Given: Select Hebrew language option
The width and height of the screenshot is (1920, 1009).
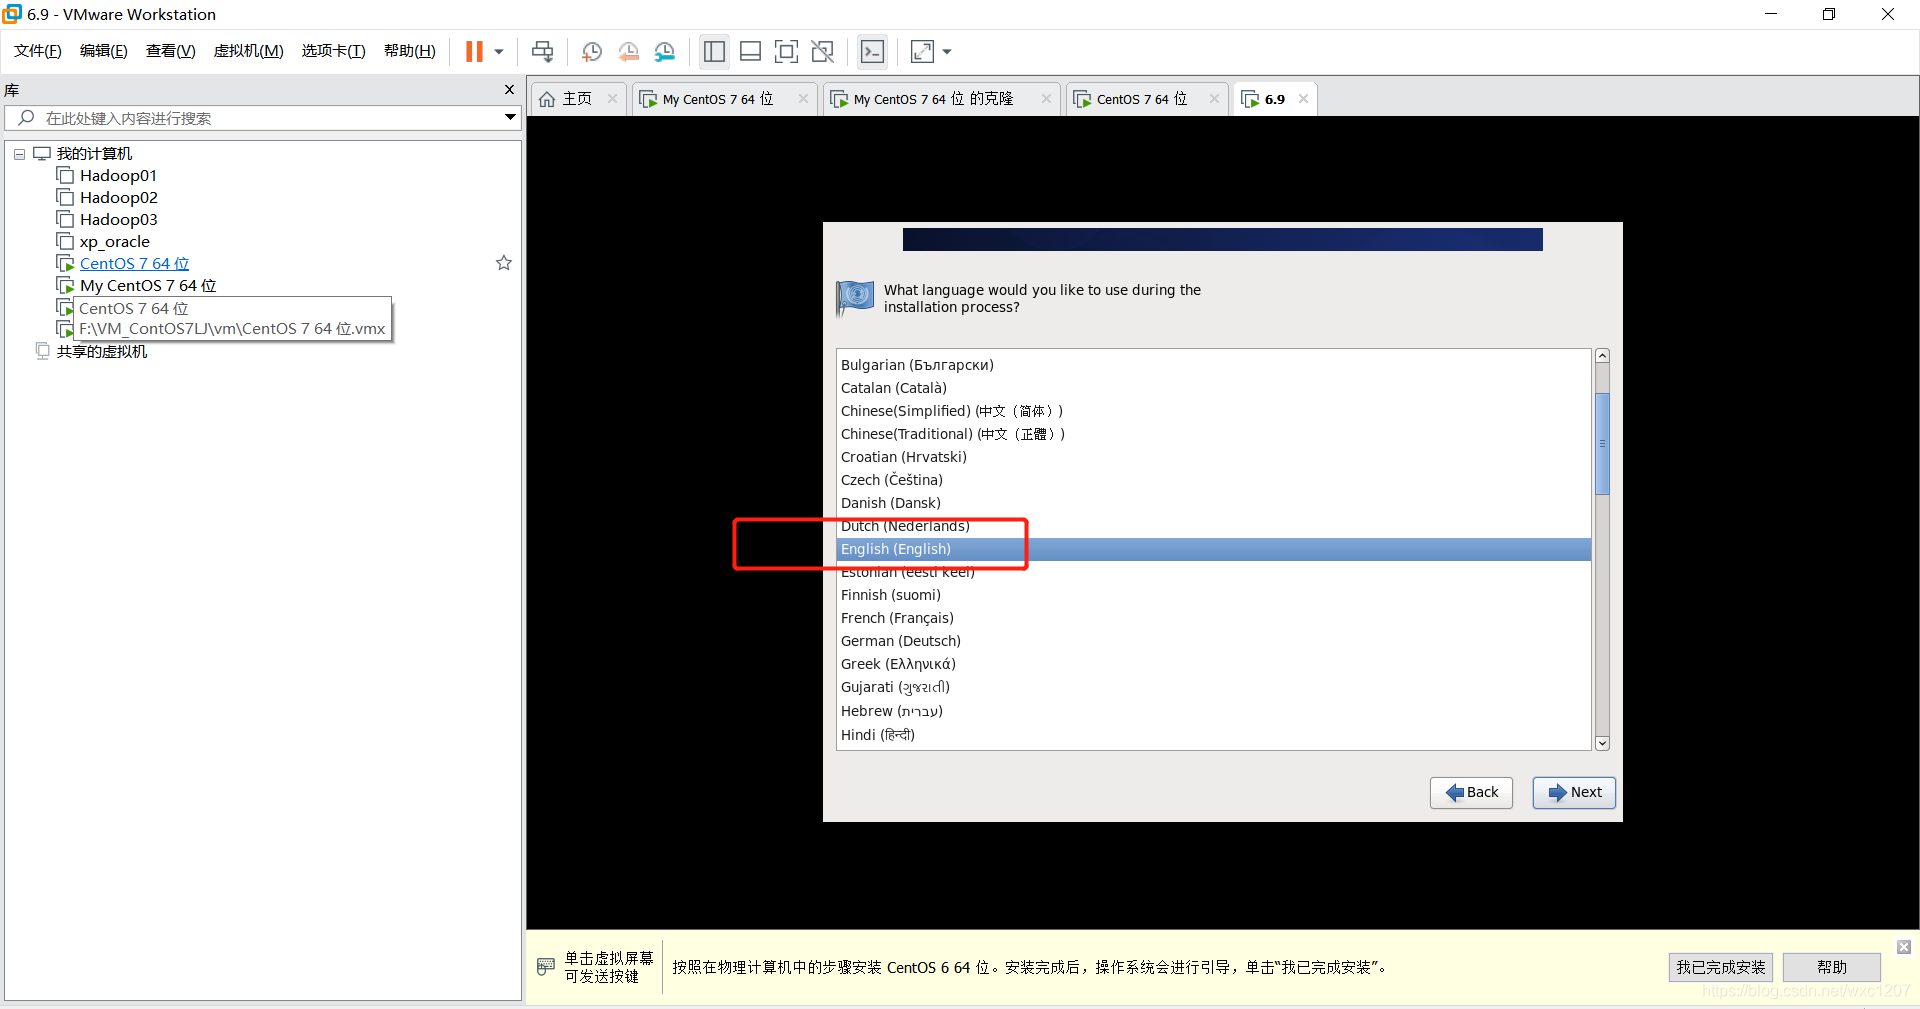Looking at the screenshot, I should [1213, 711].
